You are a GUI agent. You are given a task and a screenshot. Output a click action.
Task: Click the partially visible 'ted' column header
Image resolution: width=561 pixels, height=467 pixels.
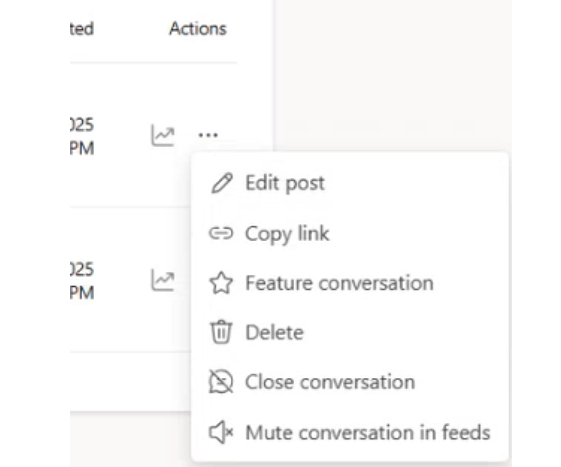point(82,29)
